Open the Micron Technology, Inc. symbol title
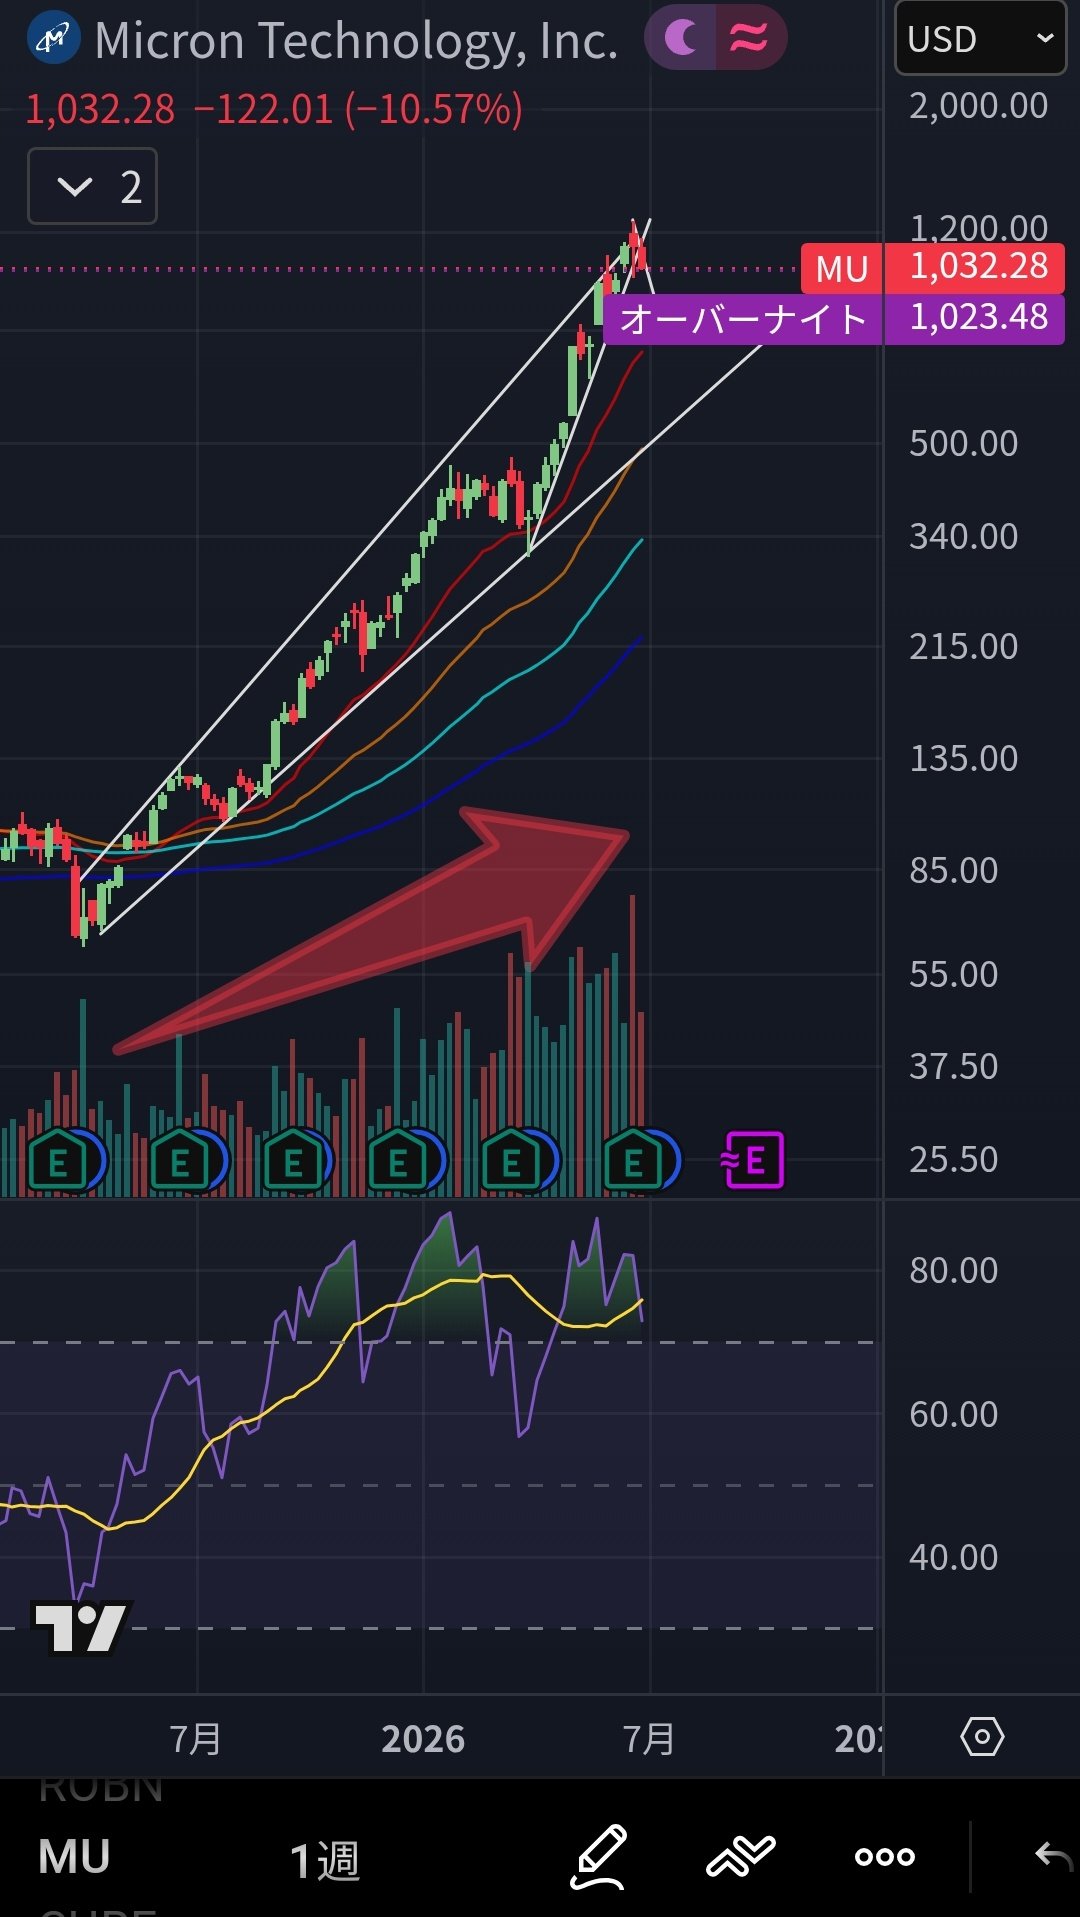 click(356, 40)
